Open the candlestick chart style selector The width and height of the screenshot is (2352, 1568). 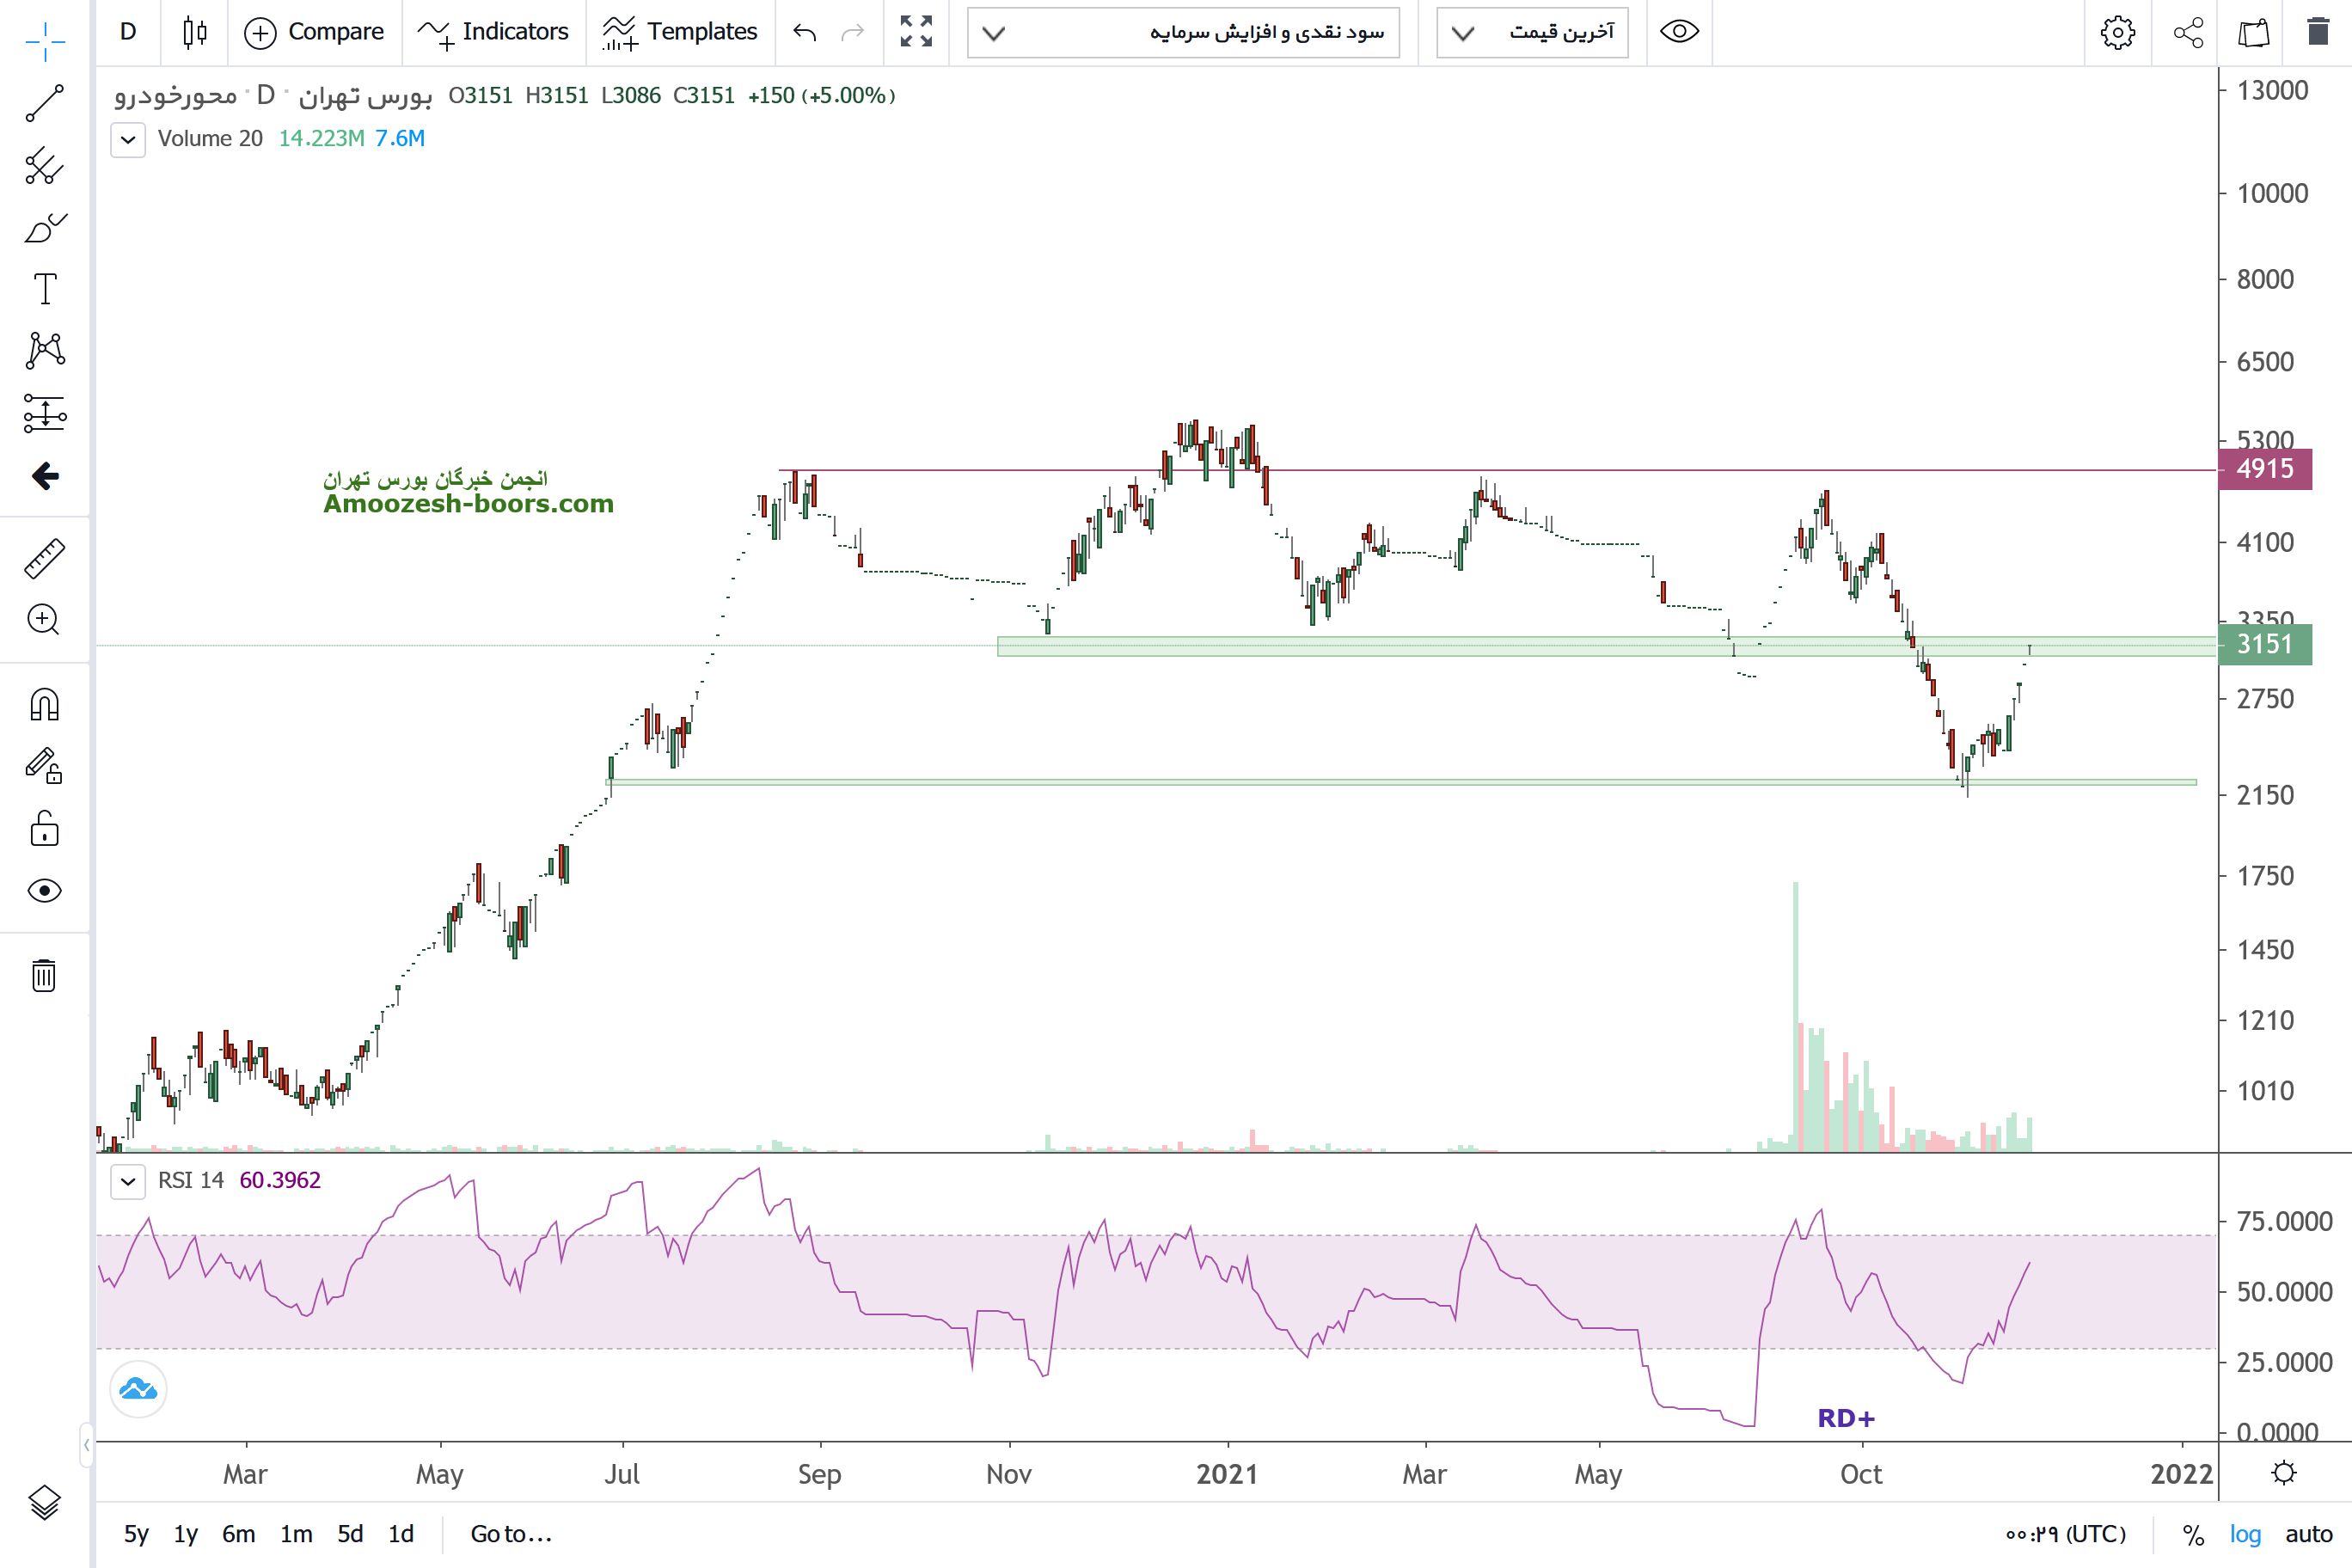point(195,32)
